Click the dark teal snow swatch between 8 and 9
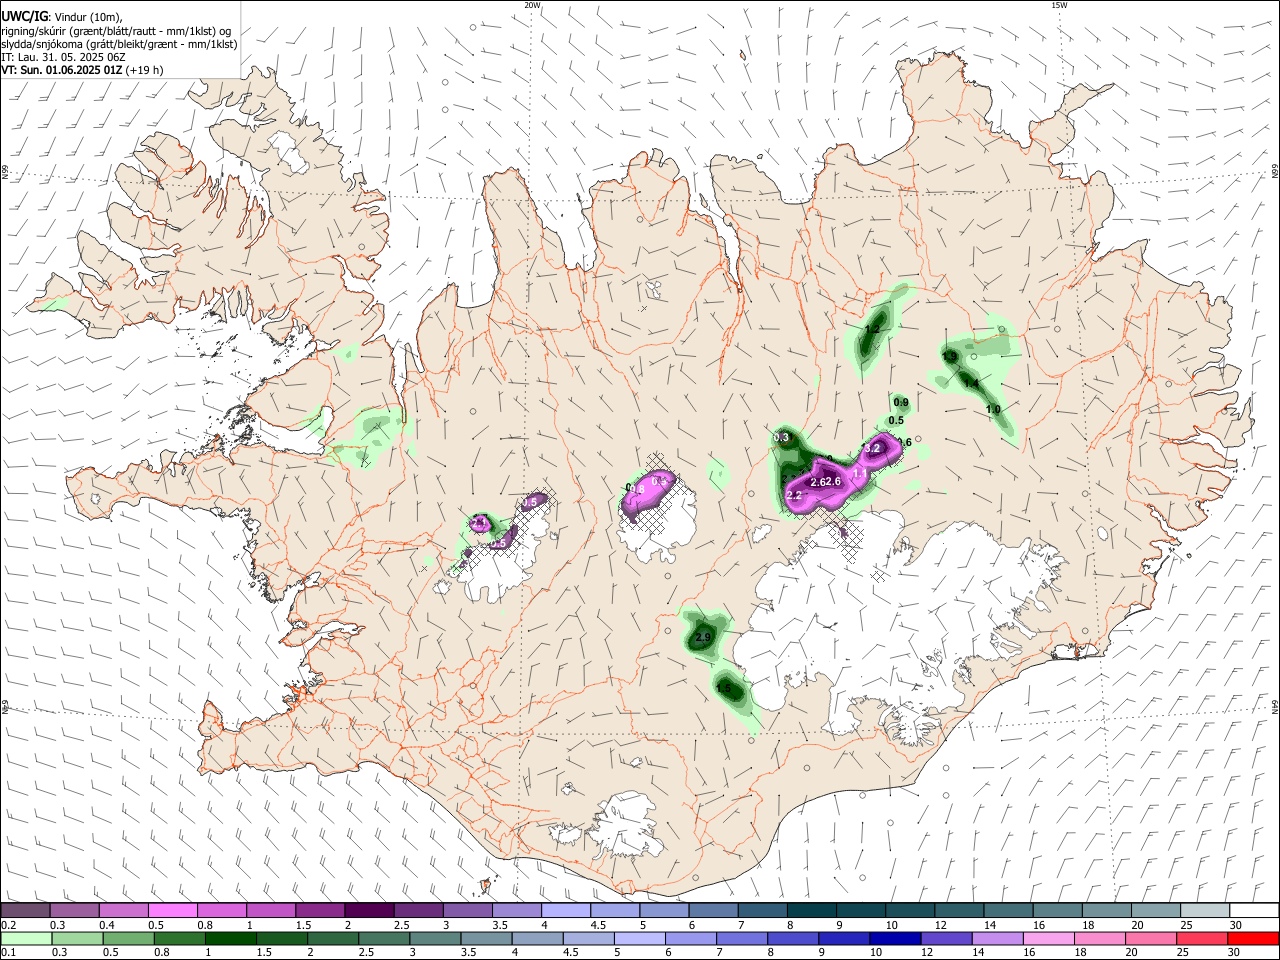The height and width of the screenshot is (960, 1280). [812, 910]
